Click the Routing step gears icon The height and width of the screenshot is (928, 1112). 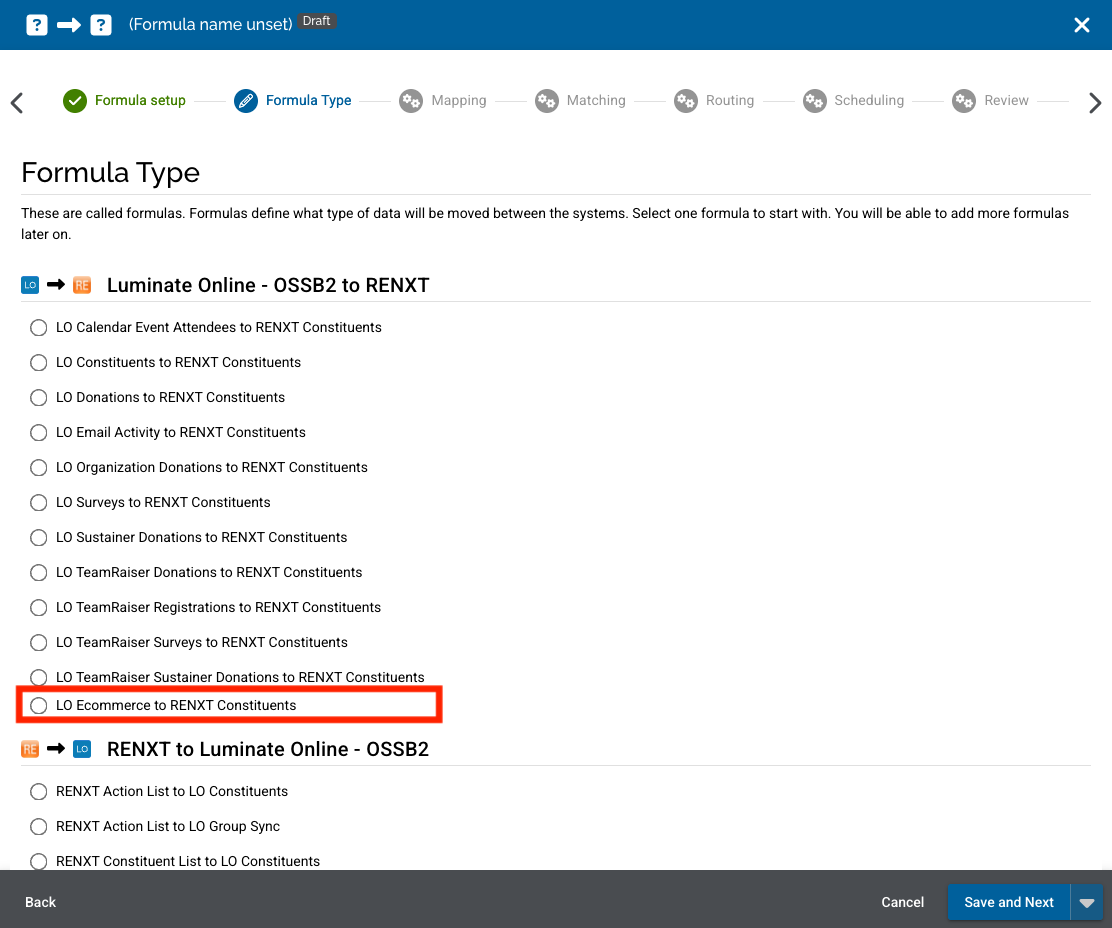686,101
